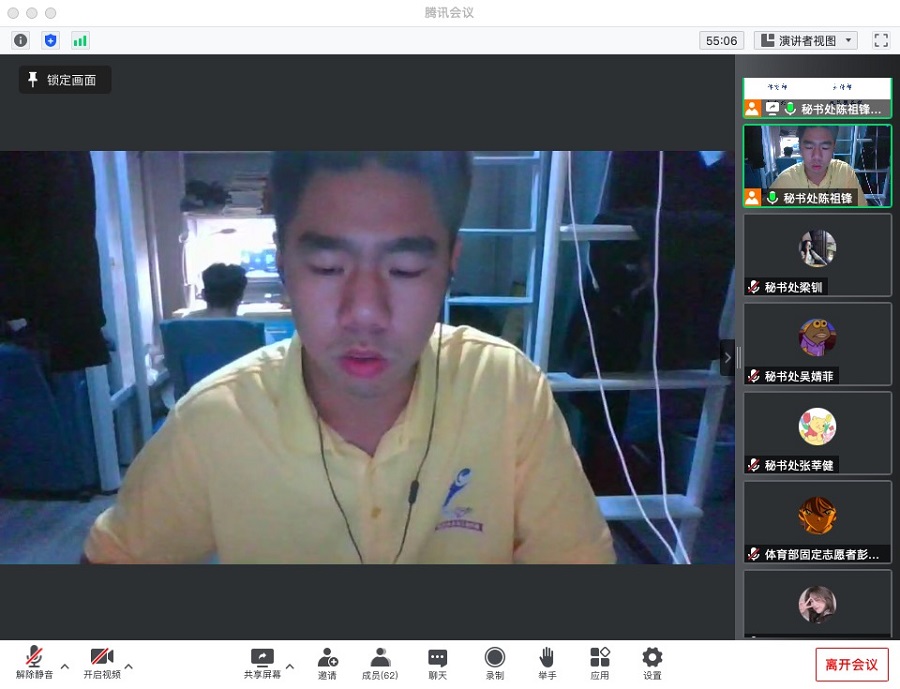900x689 pixels.
Task: Turn on camera with 开启视频
Action: point(102,662)
